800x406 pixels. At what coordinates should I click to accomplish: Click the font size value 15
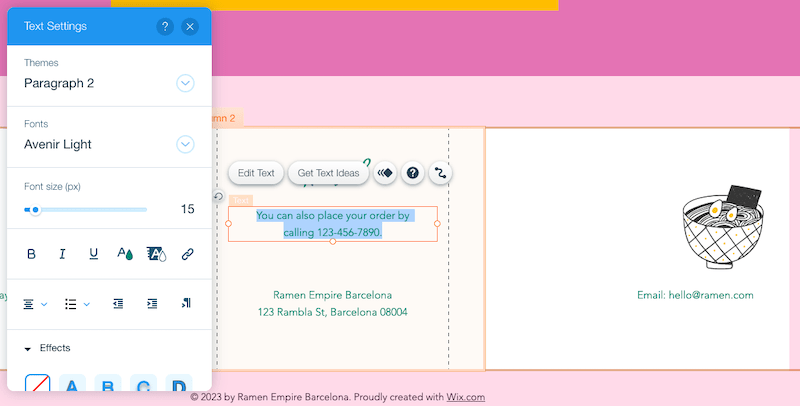(x=187, y=209)
